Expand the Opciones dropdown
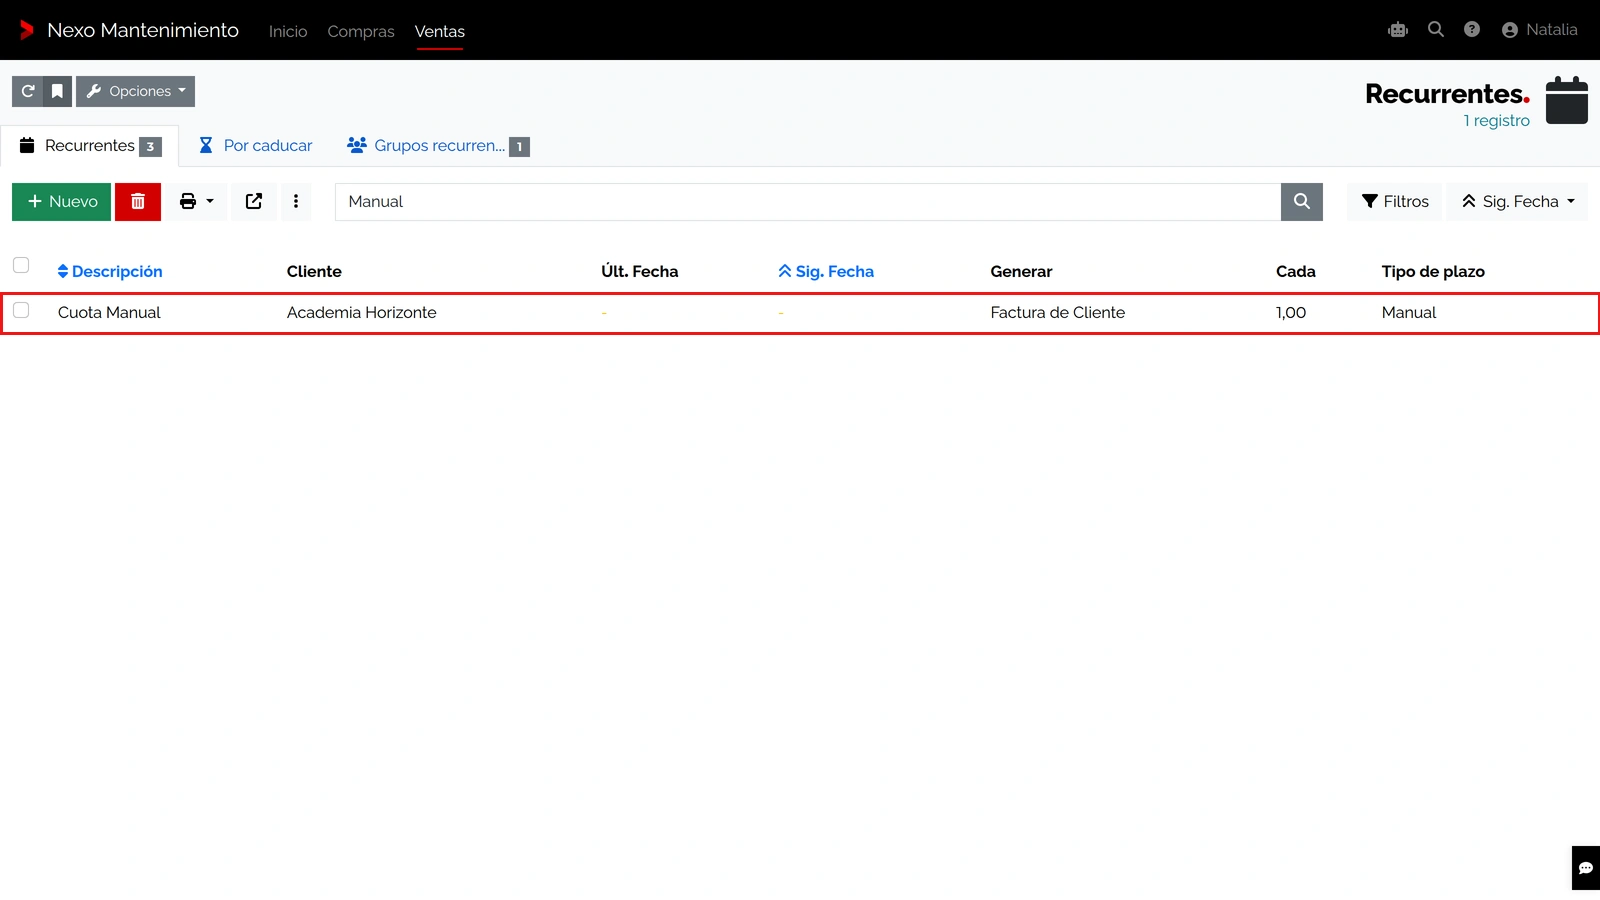Viewport: 1600px width, 900px height. click(x=135, y=91)
